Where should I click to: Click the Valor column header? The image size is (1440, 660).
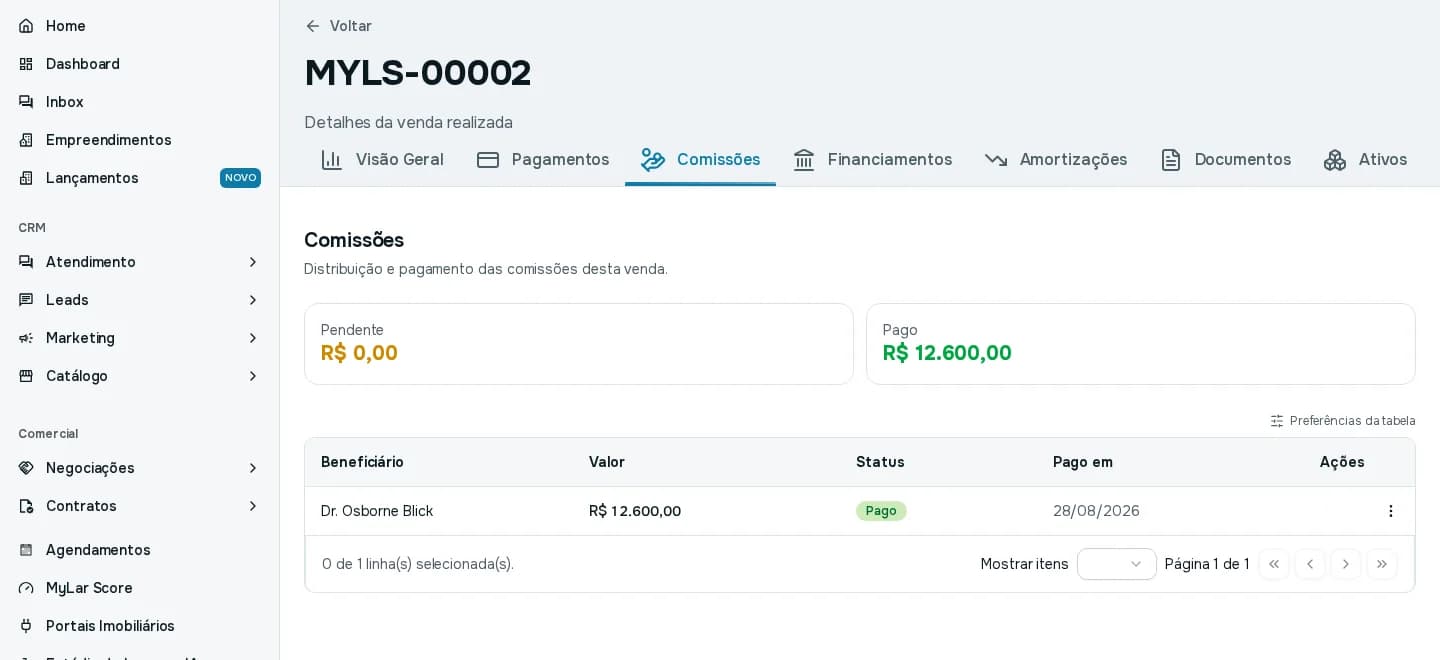[x=607, y=462]
